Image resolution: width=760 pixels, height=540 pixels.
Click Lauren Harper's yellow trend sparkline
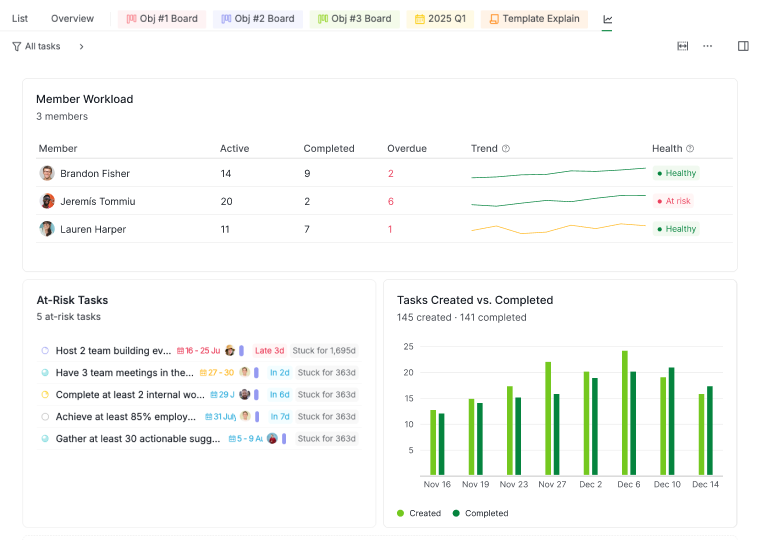(558, 228)
